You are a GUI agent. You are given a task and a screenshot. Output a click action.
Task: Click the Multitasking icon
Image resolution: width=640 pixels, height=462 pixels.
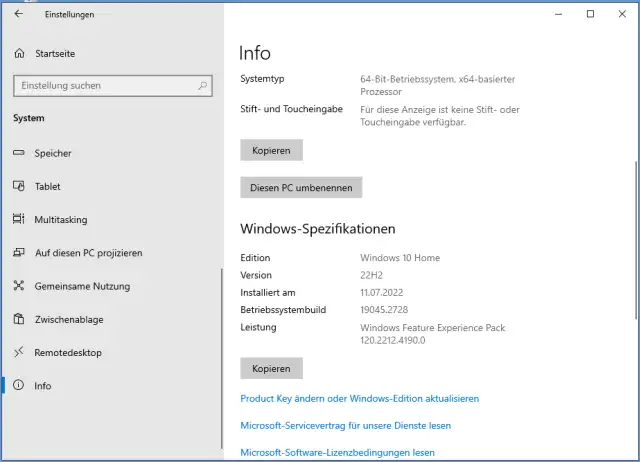point(18,219)
